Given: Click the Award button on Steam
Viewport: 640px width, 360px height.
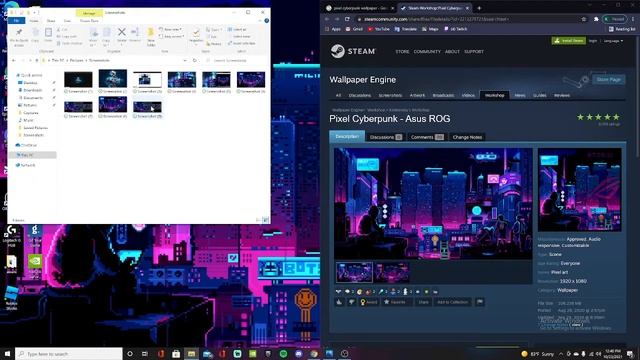Looking at the screenshot, I should pyautogui.click(x=369, y=302).
